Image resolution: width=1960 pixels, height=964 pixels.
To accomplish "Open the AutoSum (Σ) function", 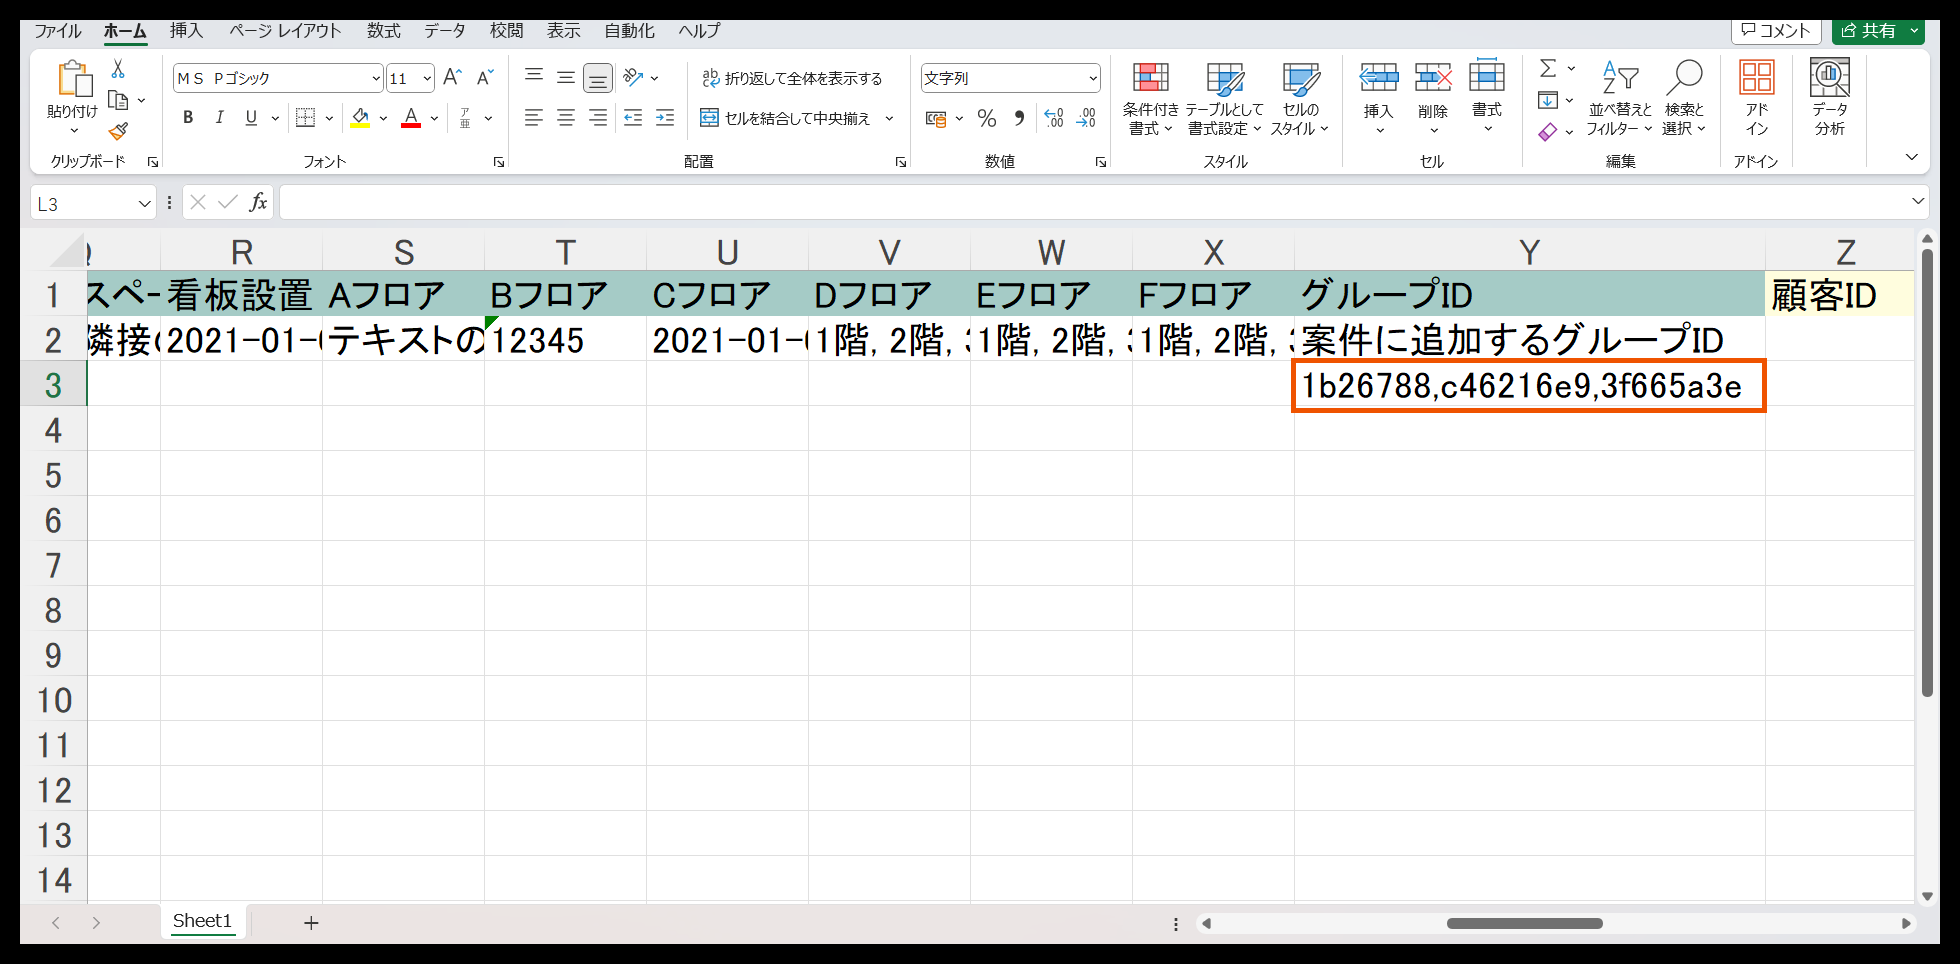I will click(x=1548, y=68).
